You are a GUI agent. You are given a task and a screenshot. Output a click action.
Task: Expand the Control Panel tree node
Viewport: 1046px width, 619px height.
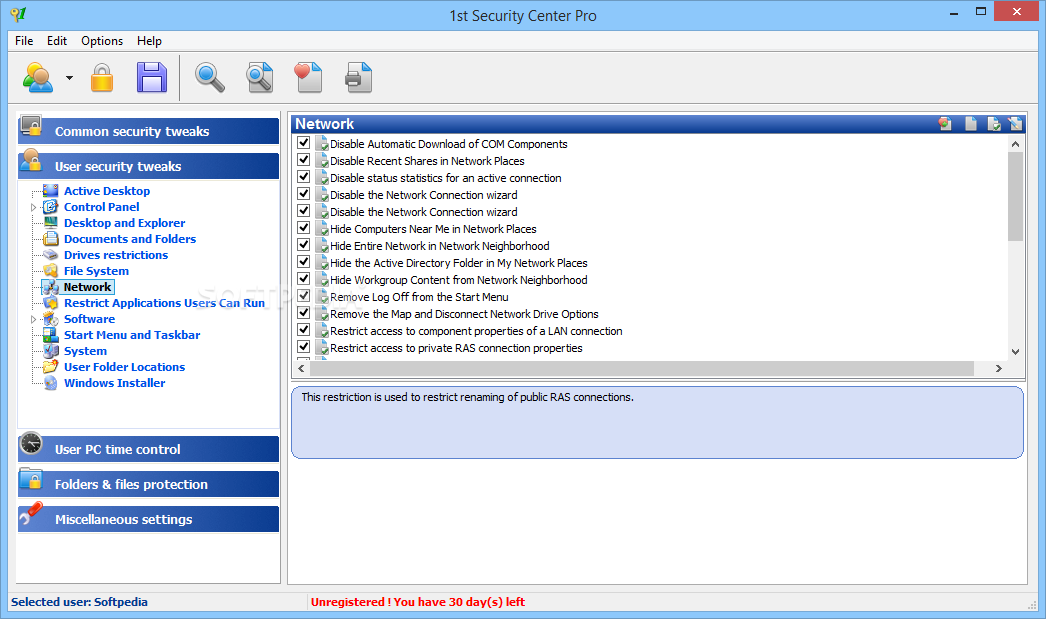point(33,207)
